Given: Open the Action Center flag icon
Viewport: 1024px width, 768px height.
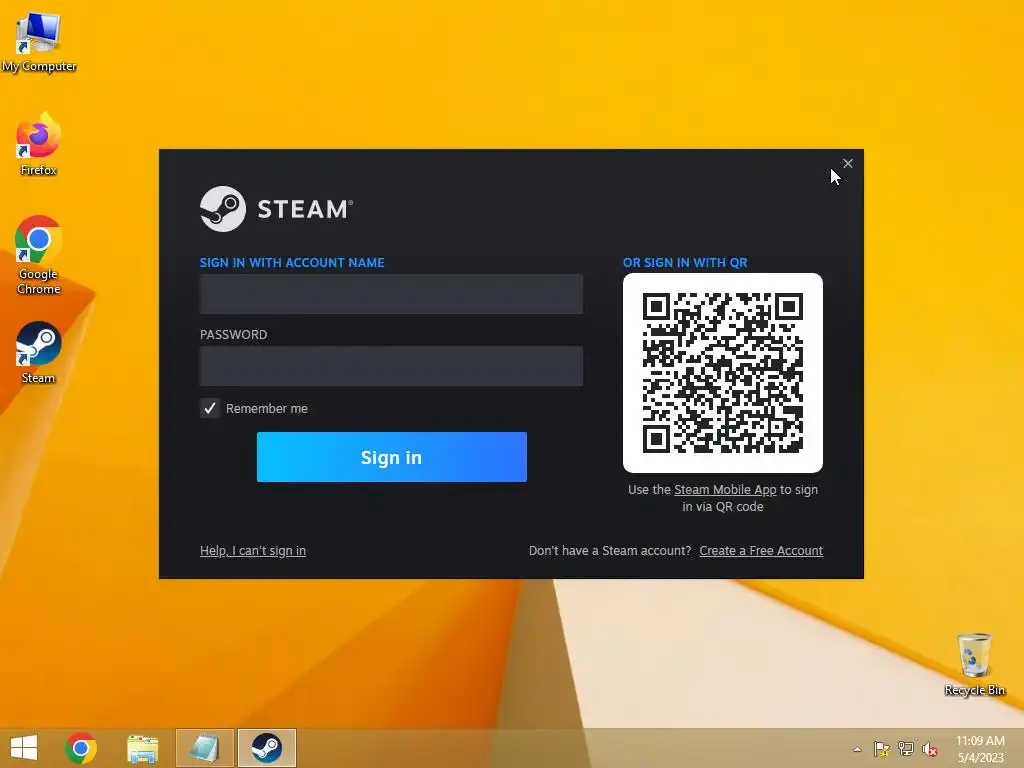Looking at the screenshot, I should click(882, 749).
